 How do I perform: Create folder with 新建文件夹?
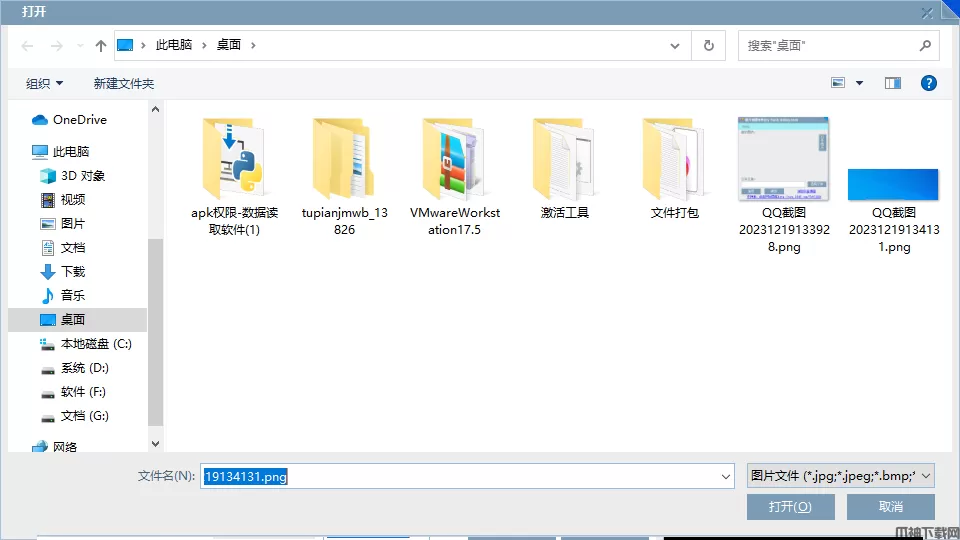[x=124, y=83]
